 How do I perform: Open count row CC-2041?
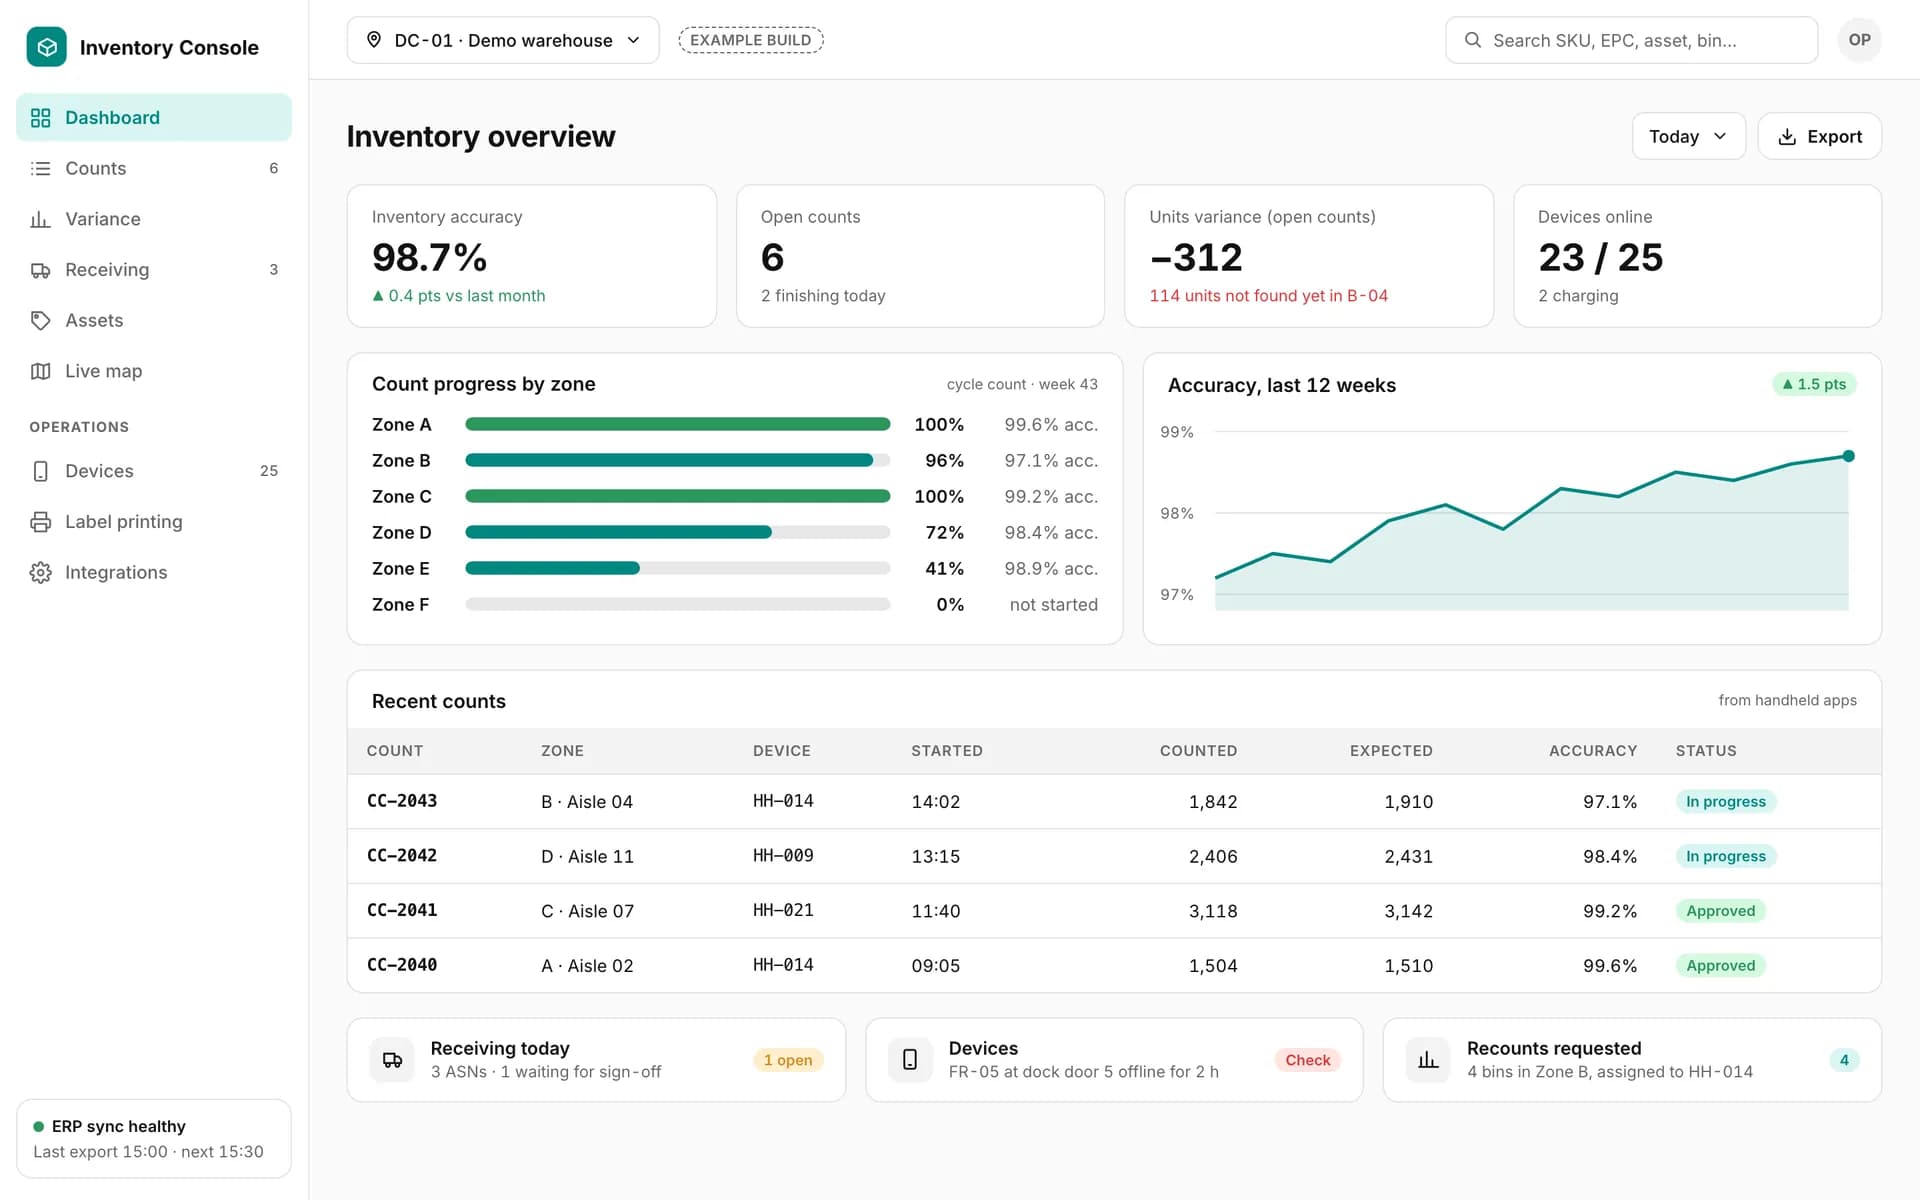click(1114, 911)
